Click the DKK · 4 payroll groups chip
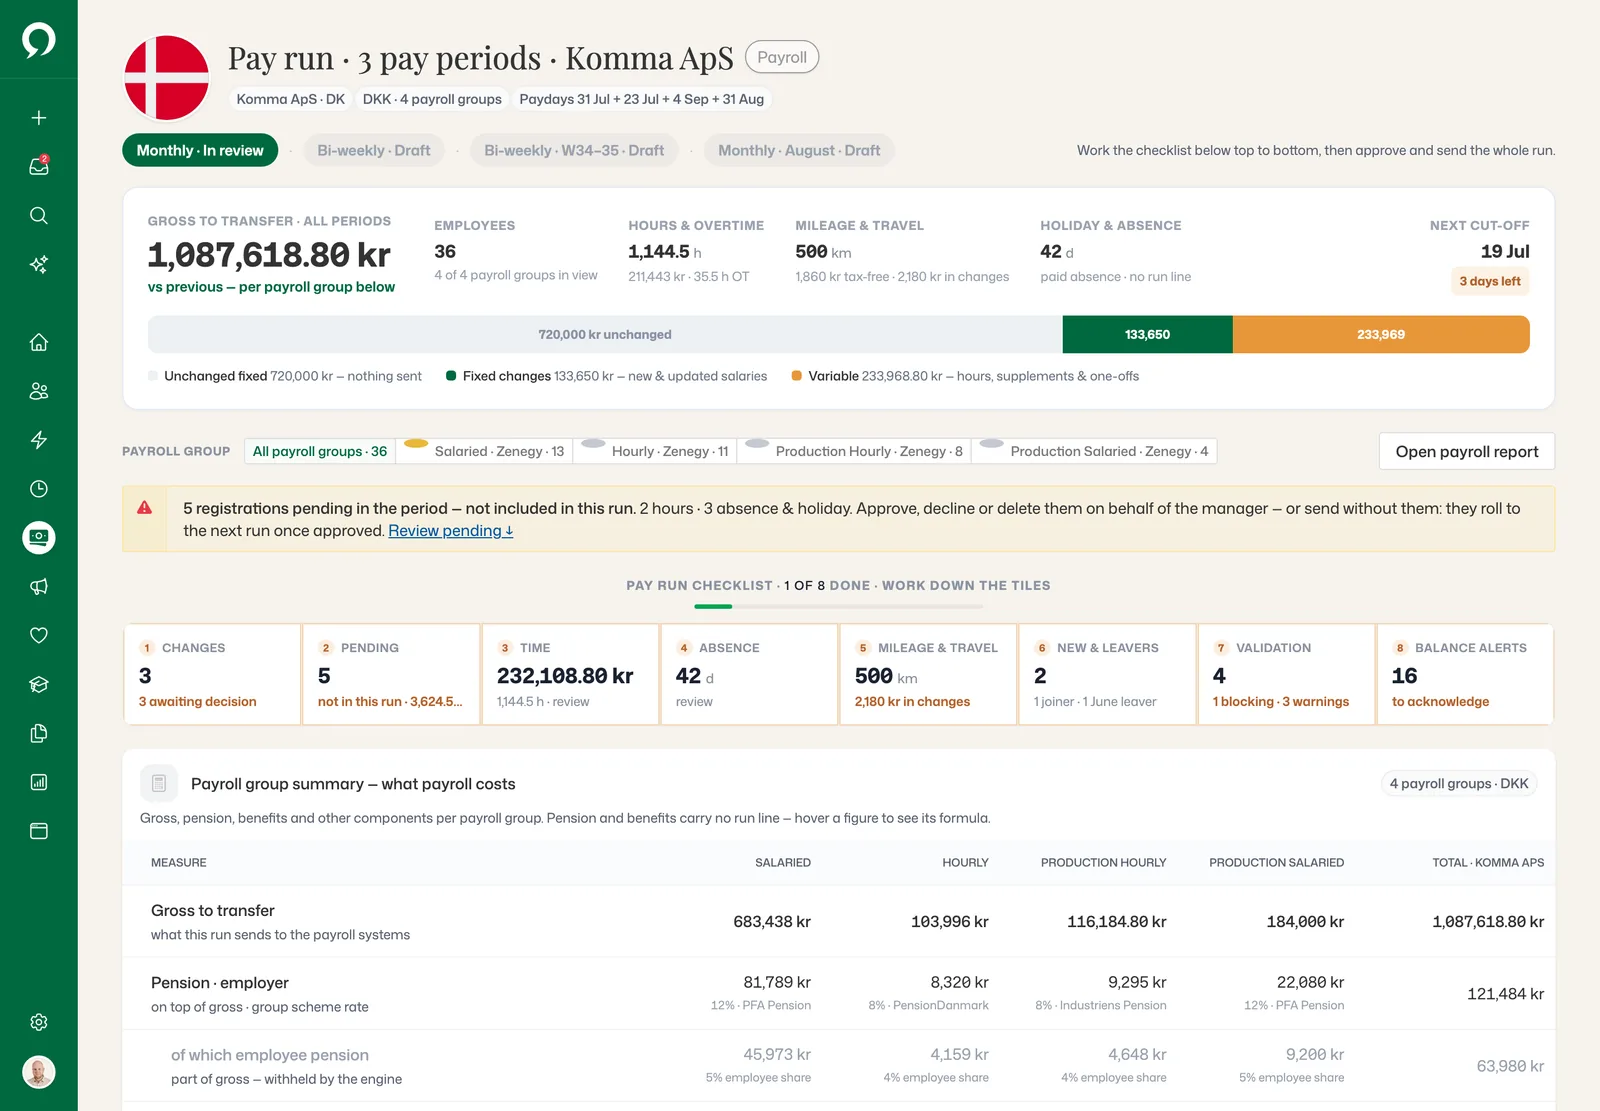This screenshot has height=1111, width=1600. [432, 99]
